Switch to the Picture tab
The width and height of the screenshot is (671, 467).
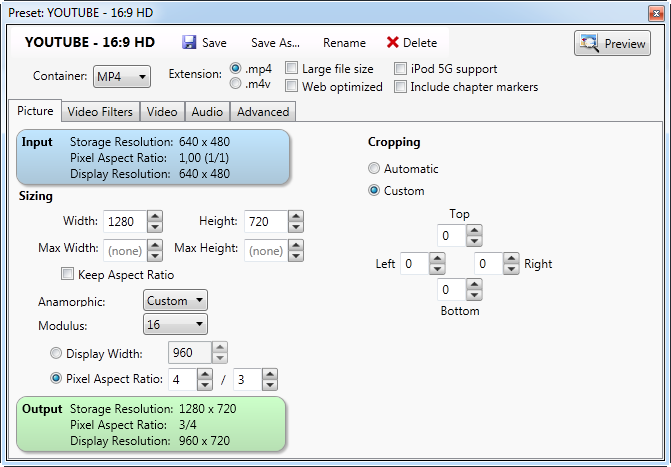35,111
